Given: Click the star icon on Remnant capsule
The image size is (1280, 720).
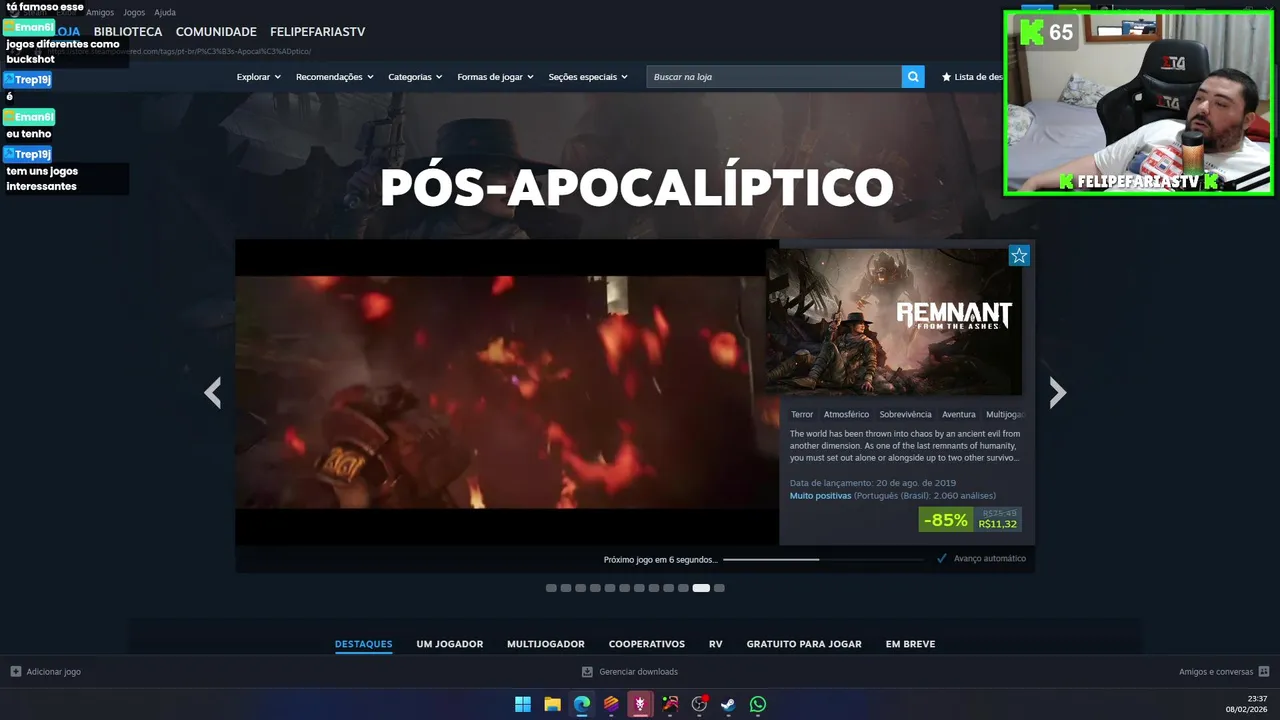Looking at the screenshot, I should click(1019, 256).
